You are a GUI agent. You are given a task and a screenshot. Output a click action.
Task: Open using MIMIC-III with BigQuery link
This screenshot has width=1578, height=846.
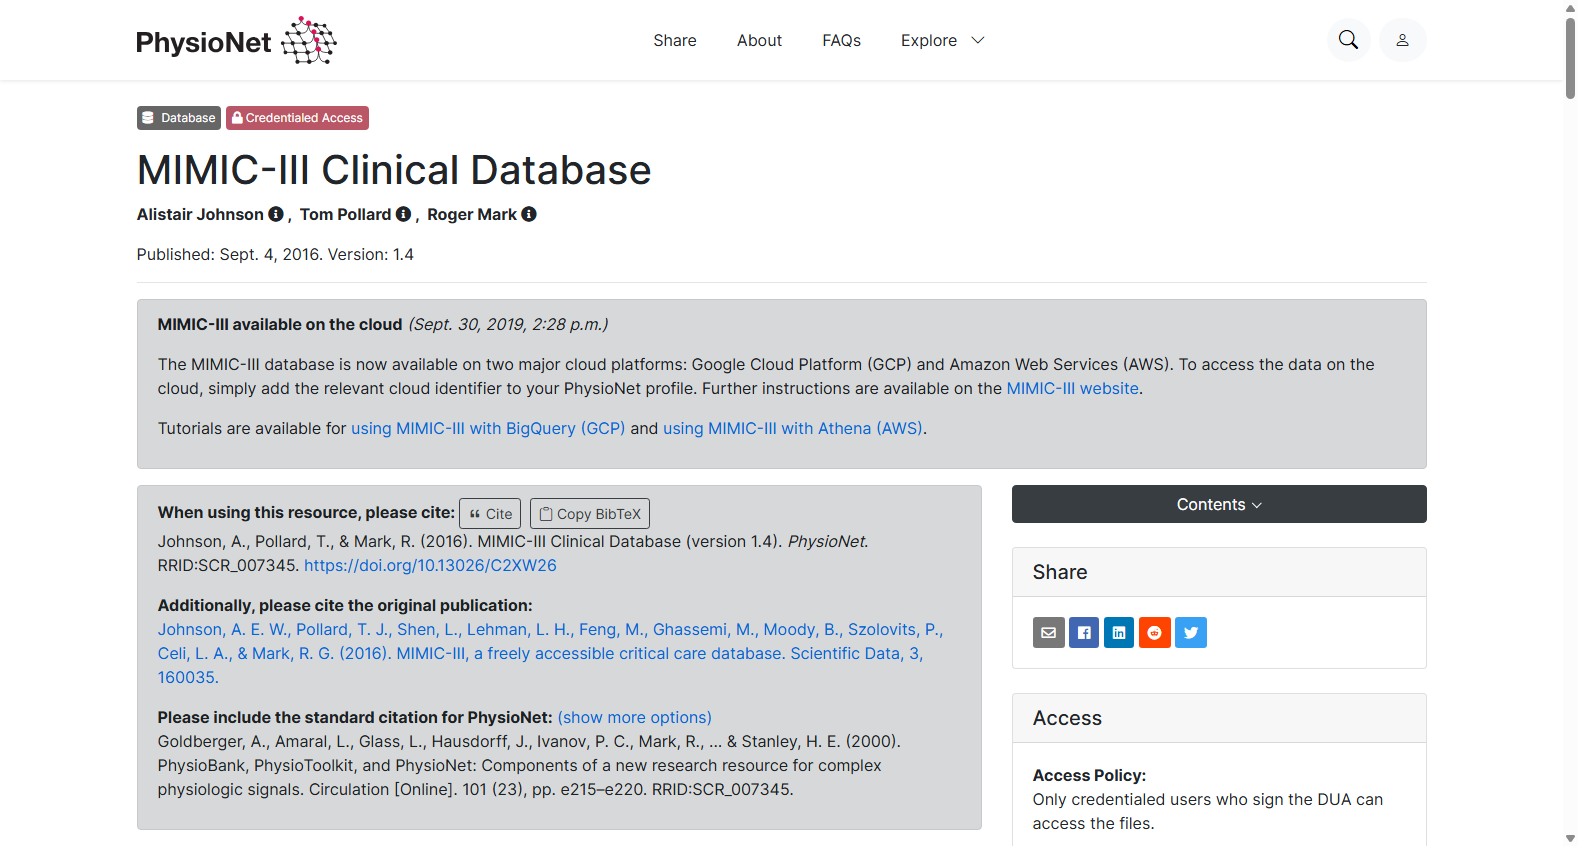[x=488, y=428]
